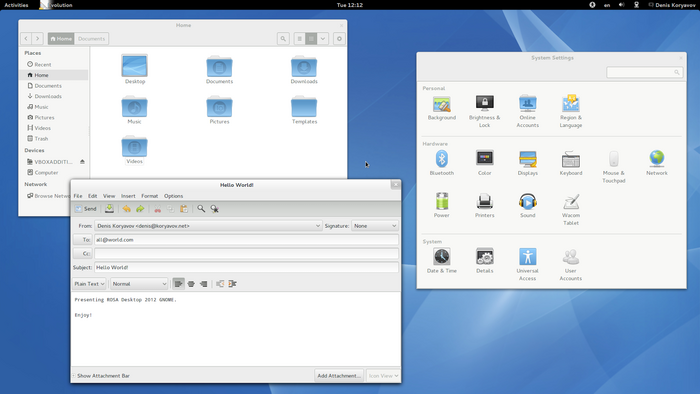Open the View menu in the composer
Viewport: 700px width, 394px height.
coord(109,196)
